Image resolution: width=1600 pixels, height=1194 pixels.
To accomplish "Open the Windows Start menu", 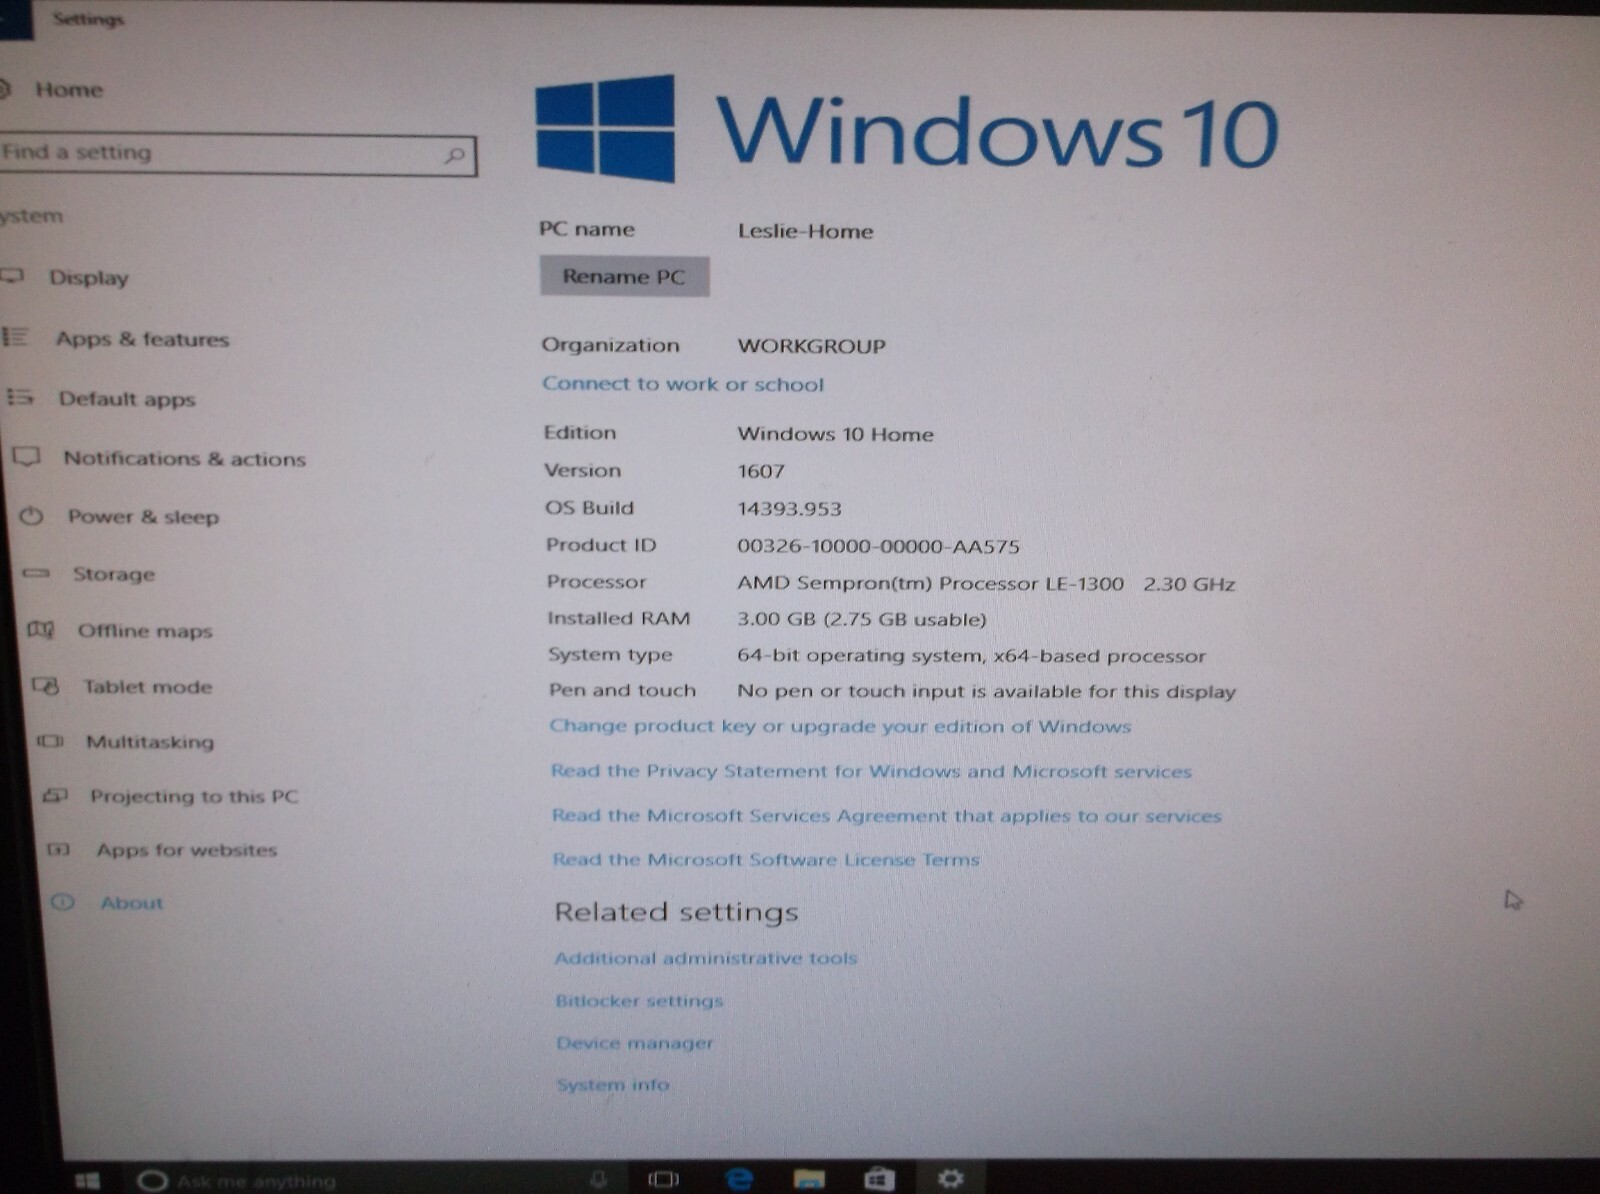I will coord(87,1181).
